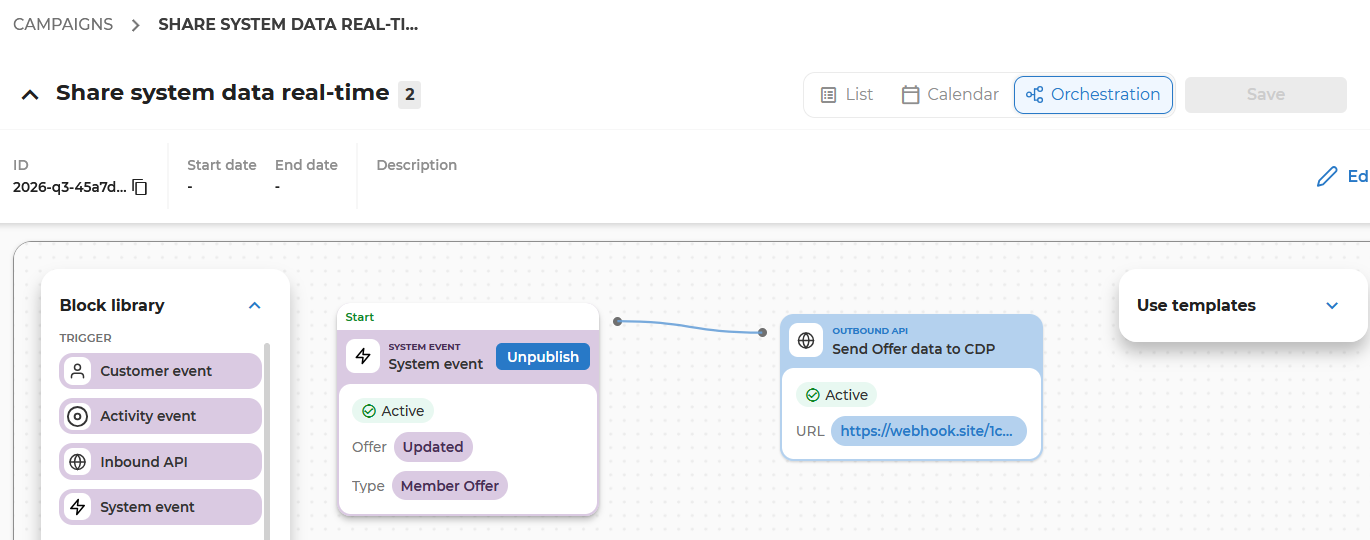Viewport: 1370px width, 540px height.
Task: Click the TRIGGER section label
Action: [86, 338]
